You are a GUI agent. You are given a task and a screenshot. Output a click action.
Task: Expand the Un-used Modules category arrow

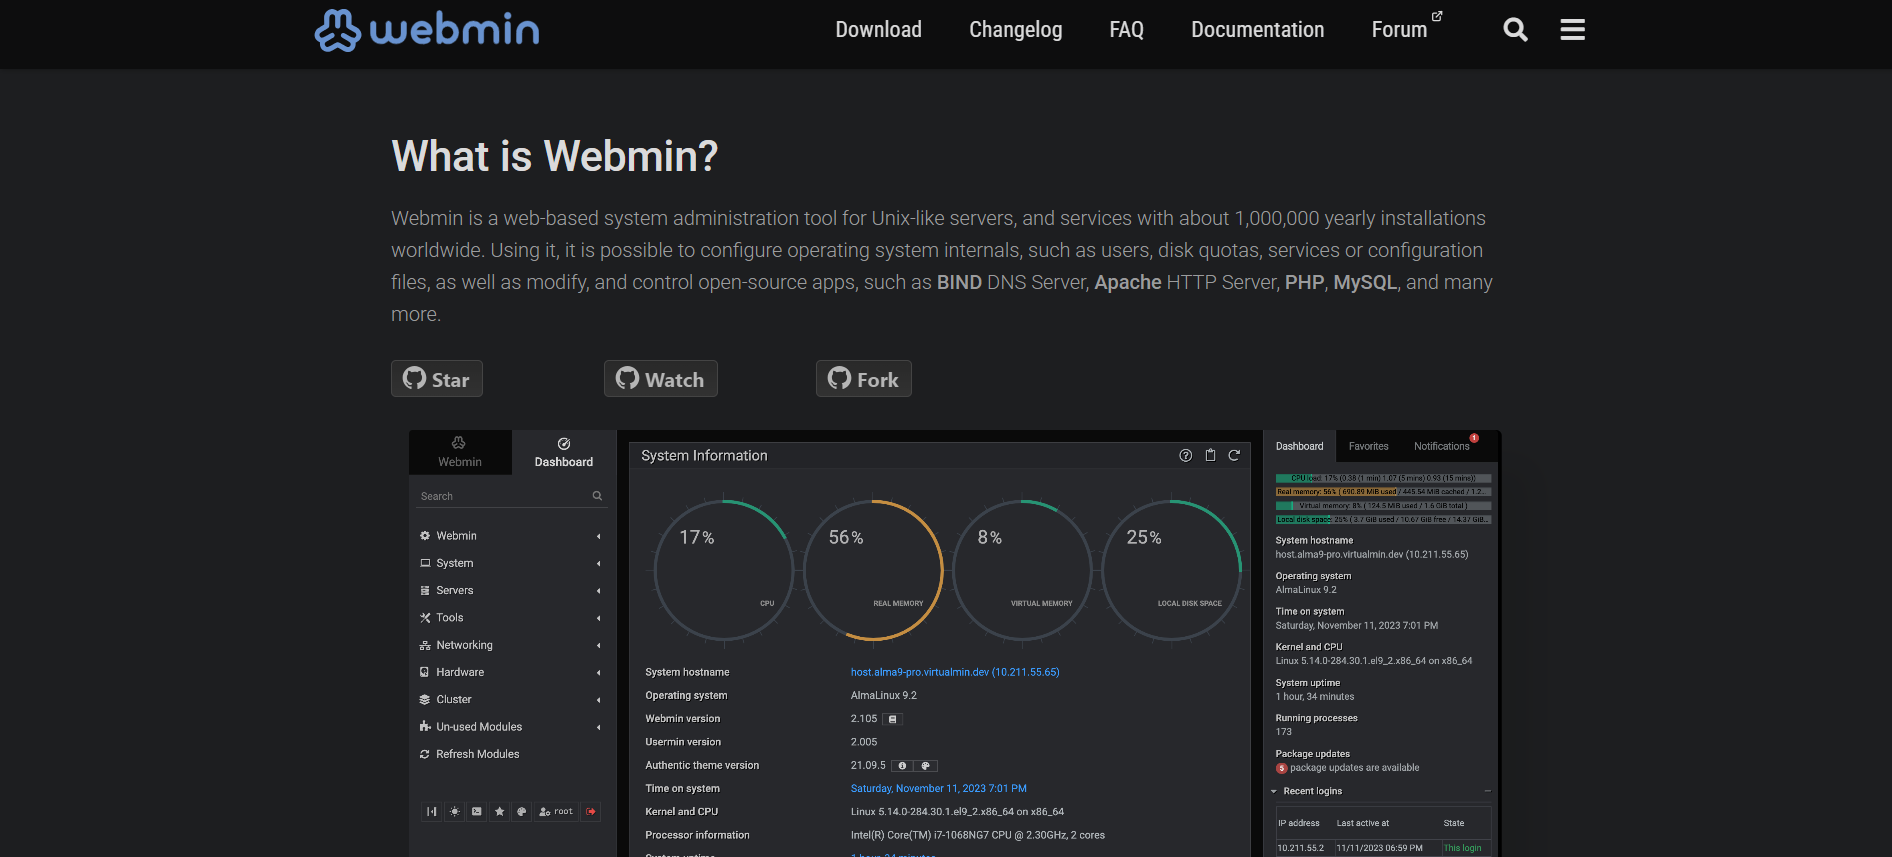pos(599,727)
